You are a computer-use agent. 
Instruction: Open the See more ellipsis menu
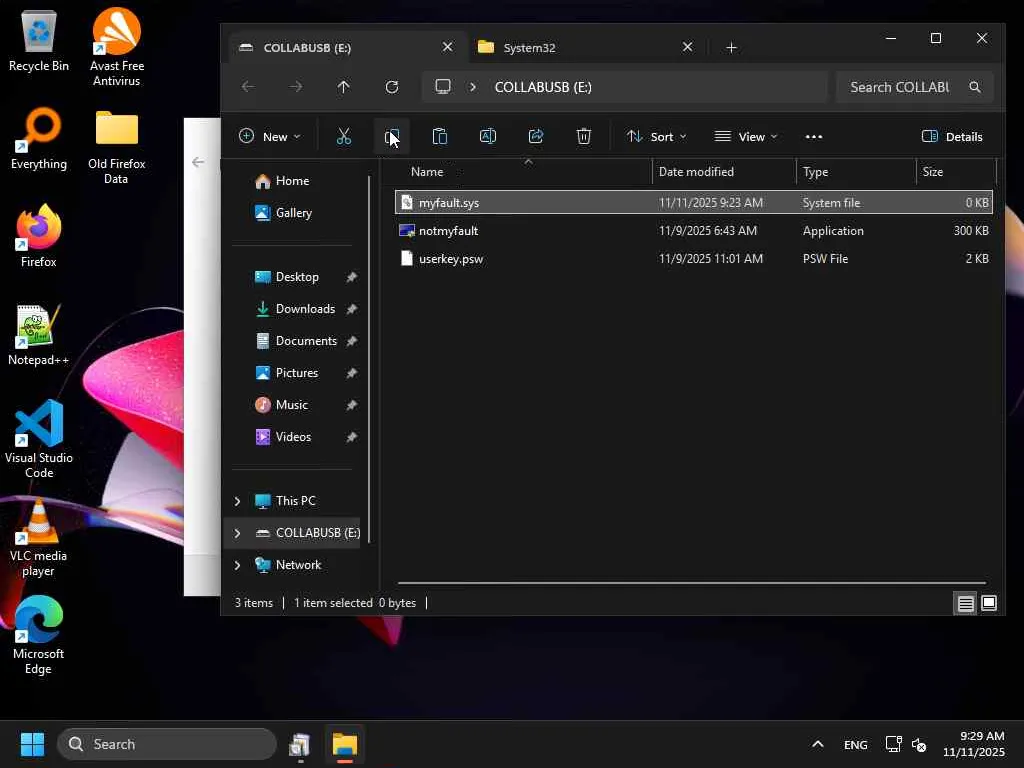click(x=814, y=137)
